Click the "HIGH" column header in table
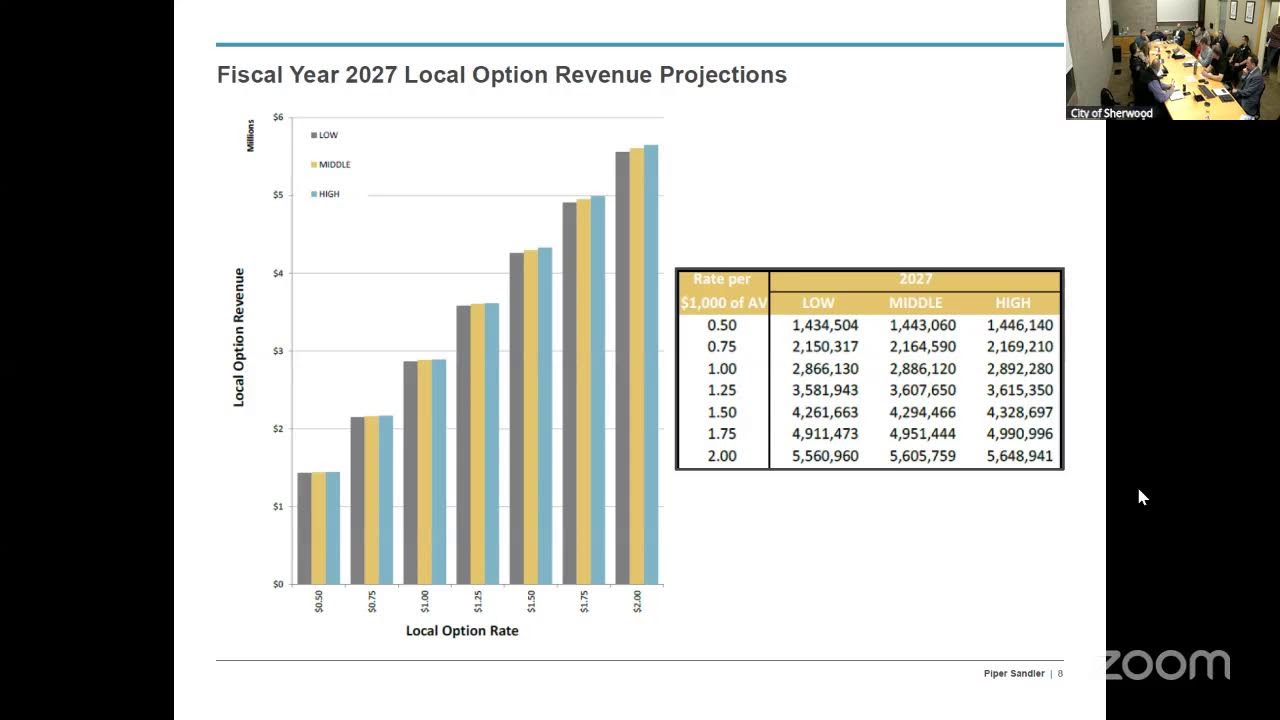 pyautogui.click(x=1013, y=303)
